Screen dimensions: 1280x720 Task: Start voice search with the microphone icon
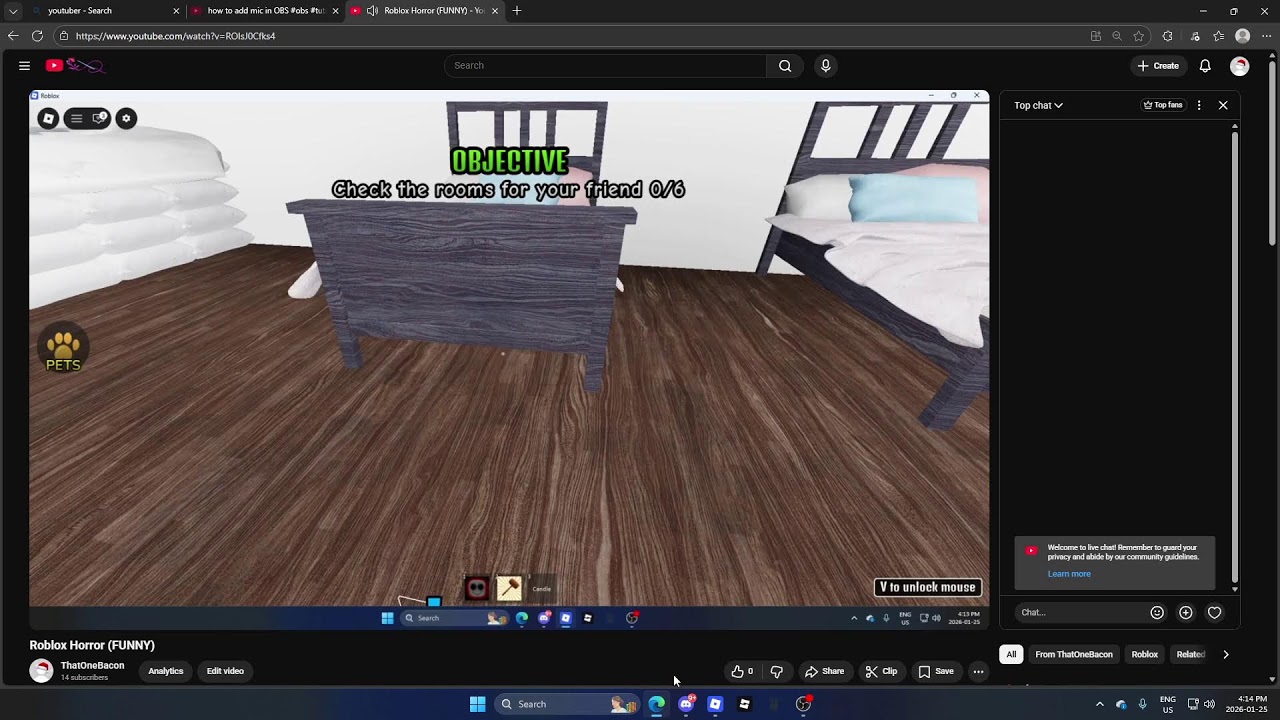(x=825, y=66)
